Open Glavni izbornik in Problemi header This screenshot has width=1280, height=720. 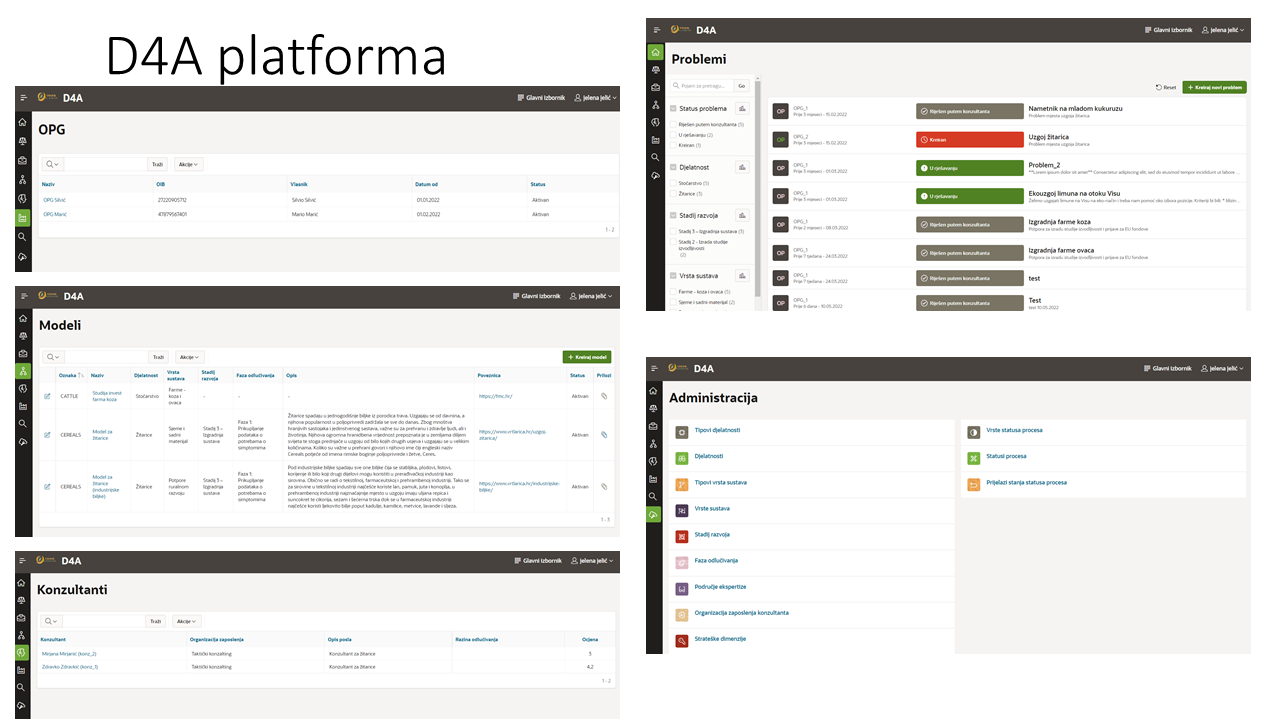tap(1169, 30)
